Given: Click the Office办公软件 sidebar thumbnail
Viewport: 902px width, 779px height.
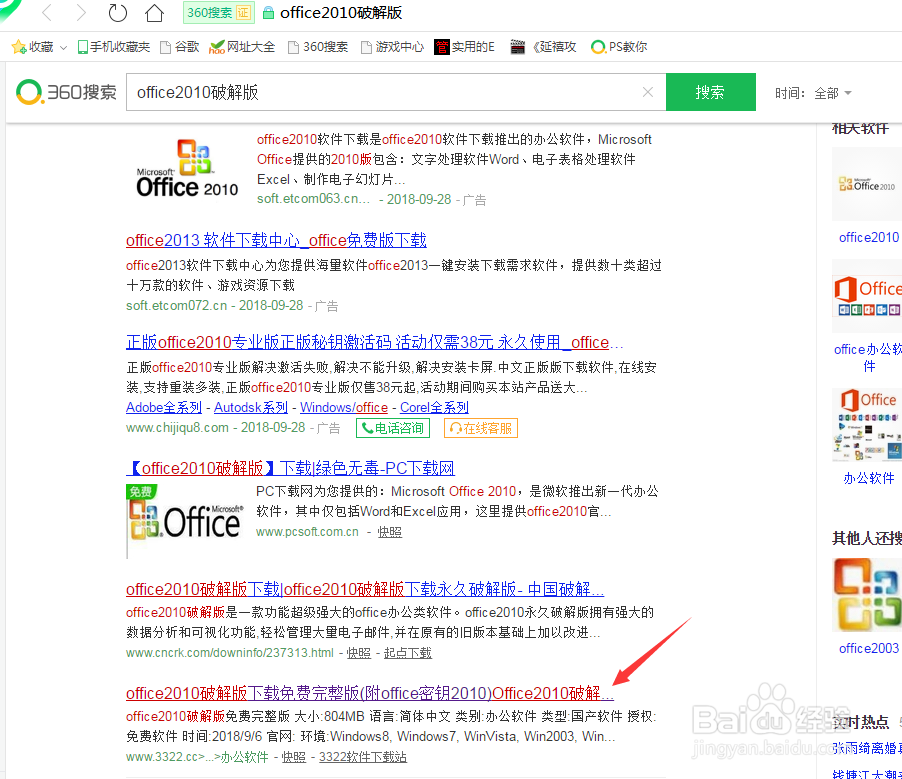Looking at the screenshot, I should tap(867, 296).
